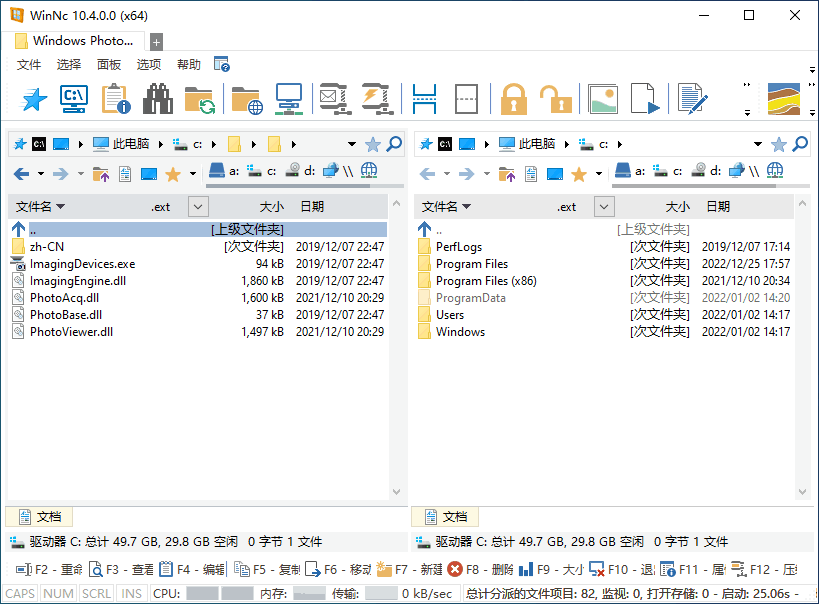The image size is (819, 604).
Task: Click the gray star in left path bar
Action: 372,144
